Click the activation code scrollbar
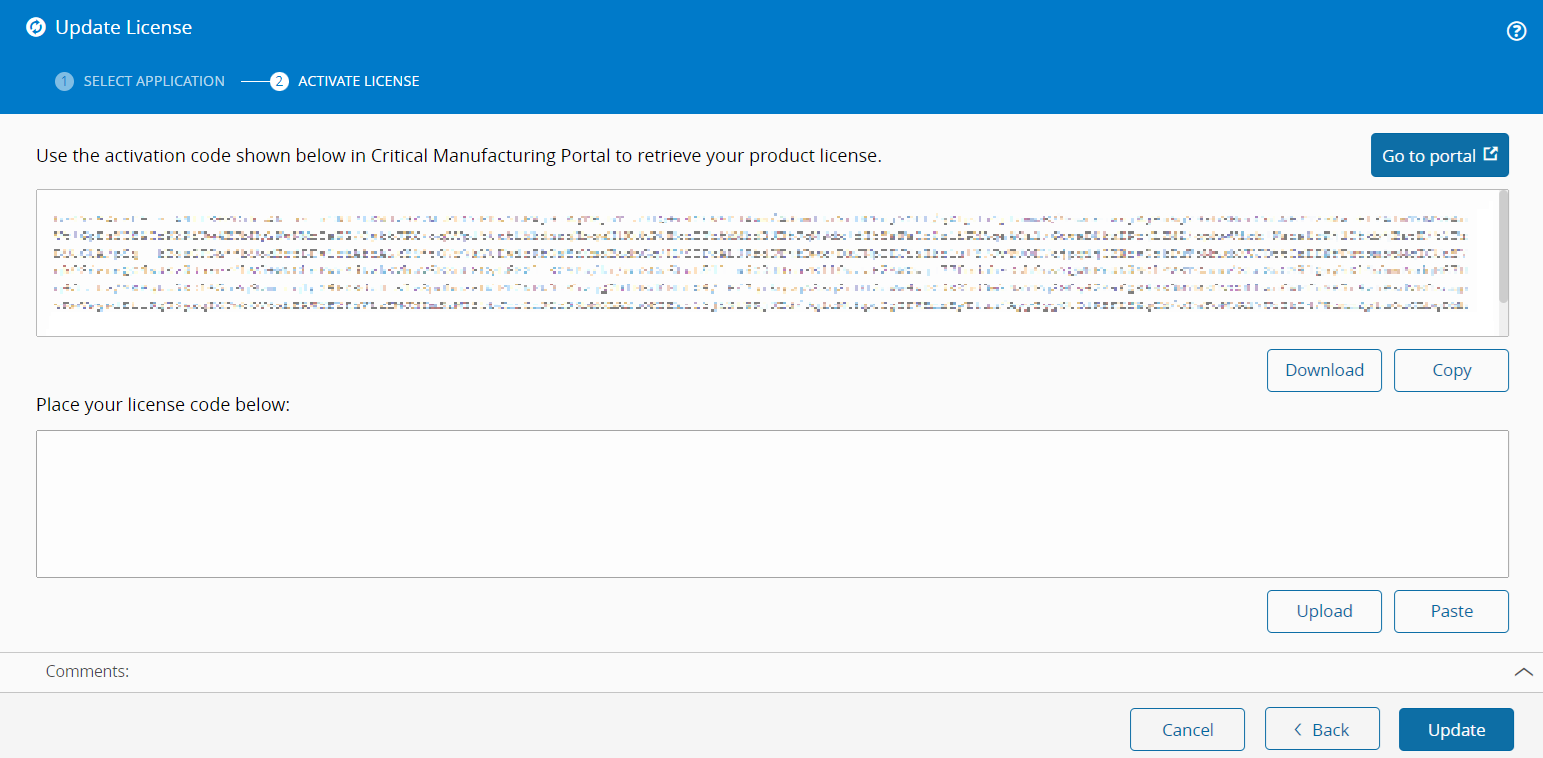This screenshot has width=1543, height=758. [1503, 246]
